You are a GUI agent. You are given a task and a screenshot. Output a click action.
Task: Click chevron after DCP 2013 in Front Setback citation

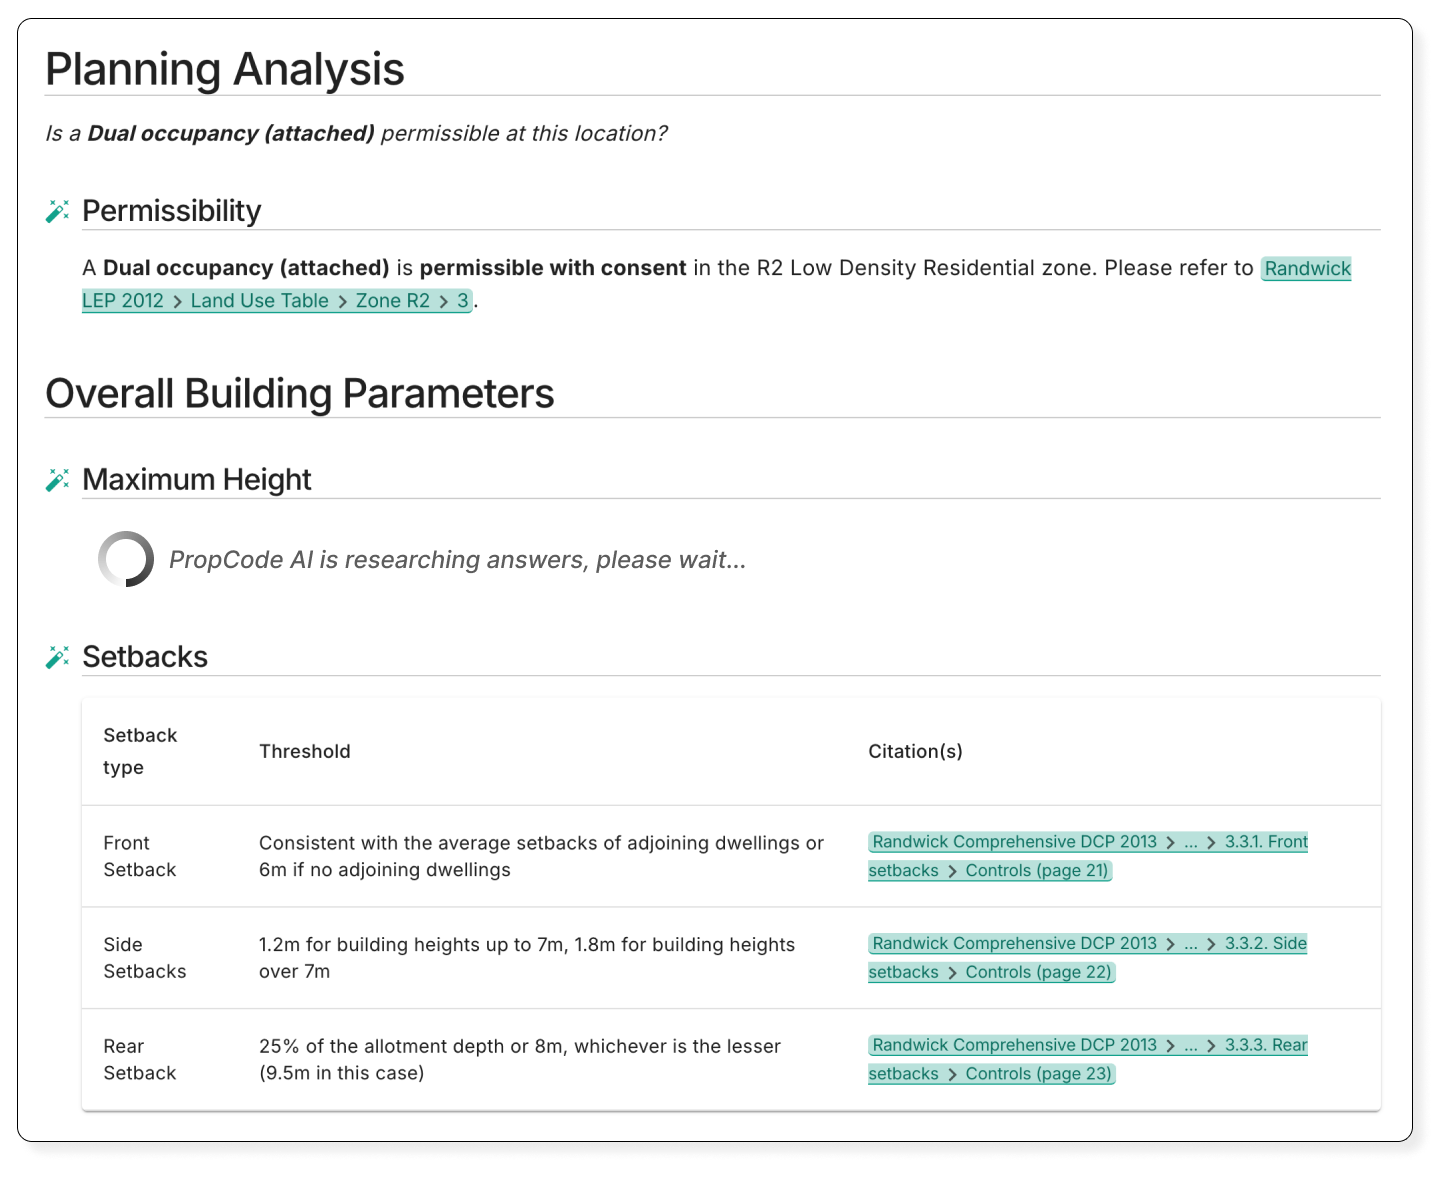(x=1172, y=842)
